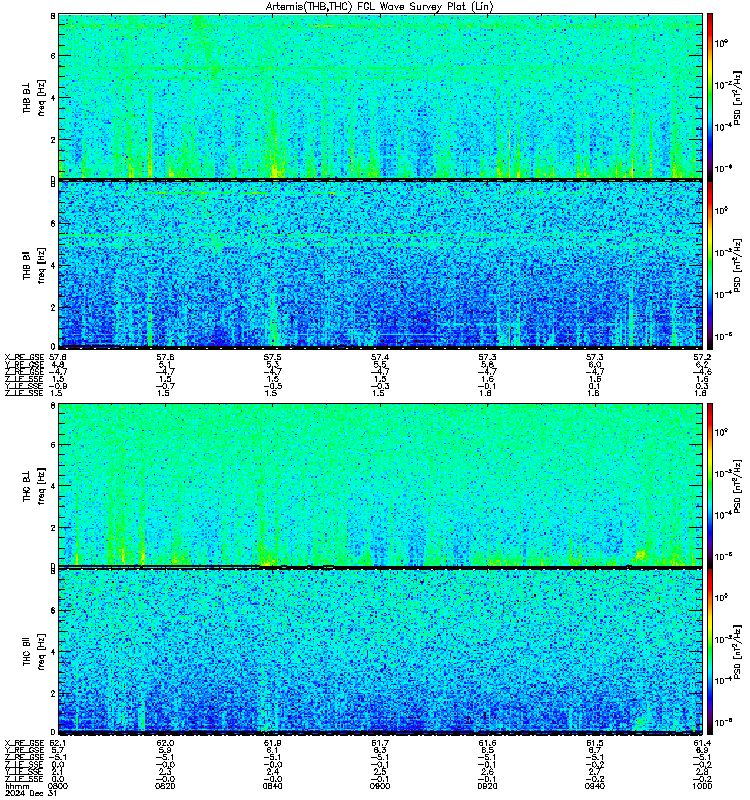750x800 pixels.
Task: Click the 'THB B⊥ freq [Hz]' axis label
Action: (34, 97)
